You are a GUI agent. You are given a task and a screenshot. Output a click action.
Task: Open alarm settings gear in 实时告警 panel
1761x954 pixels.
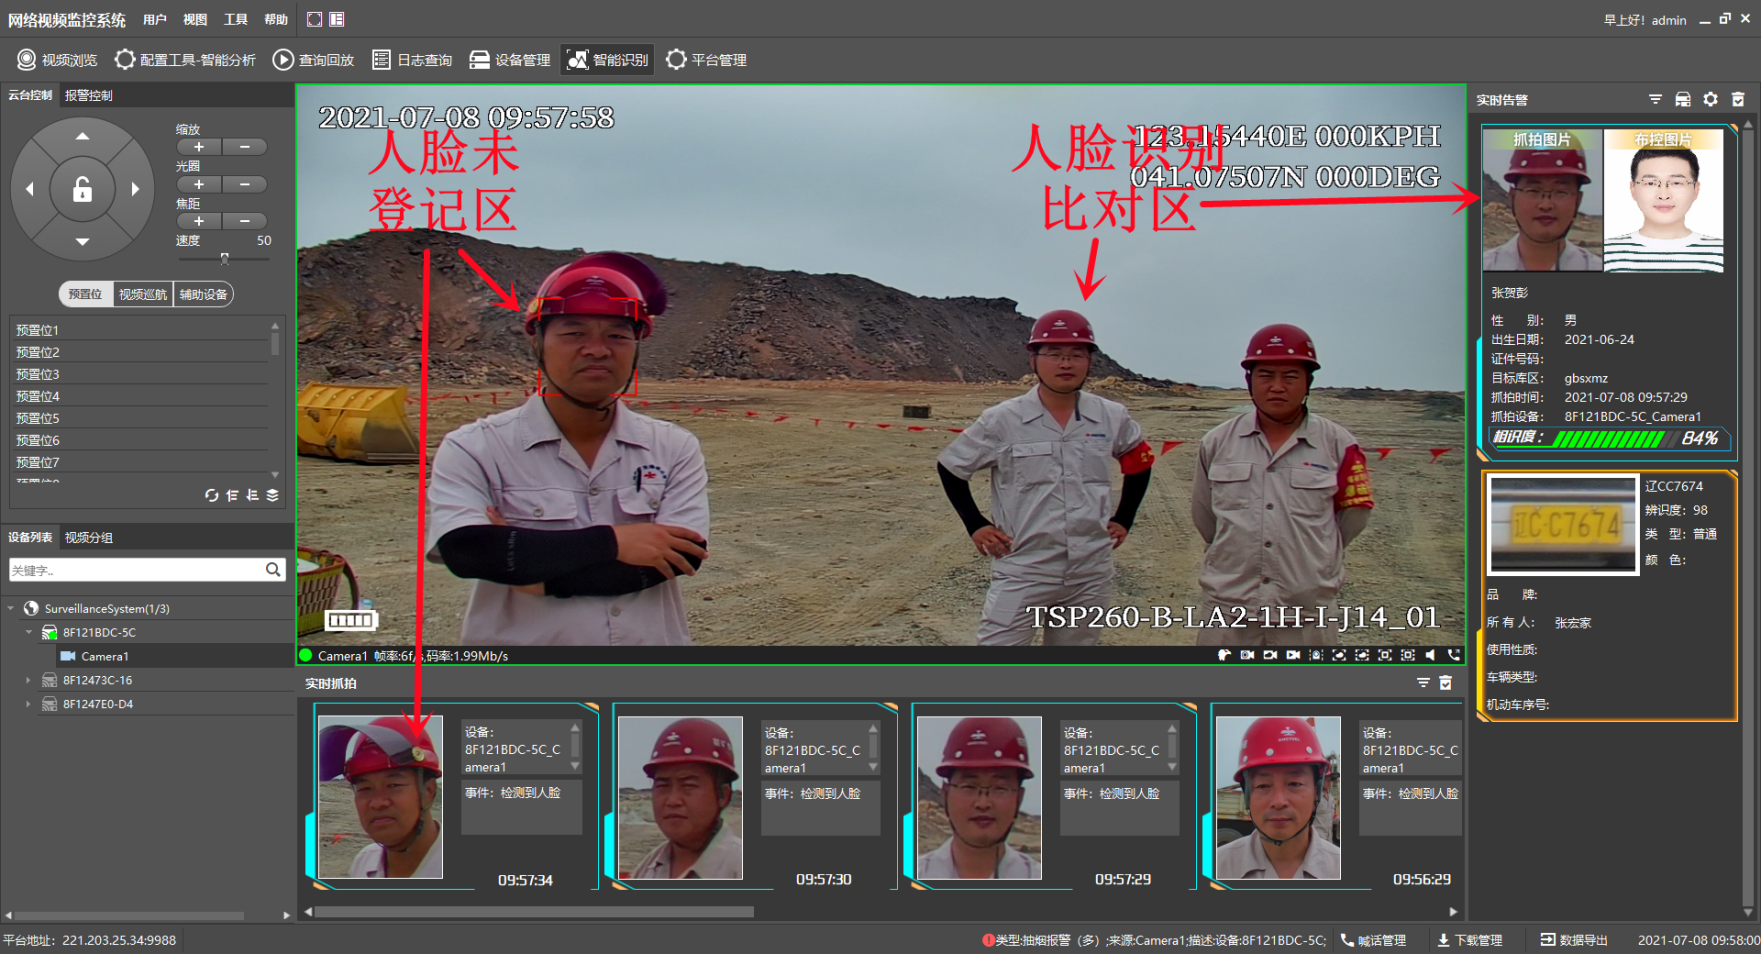pyautogui.click(x=1711, y=99)
